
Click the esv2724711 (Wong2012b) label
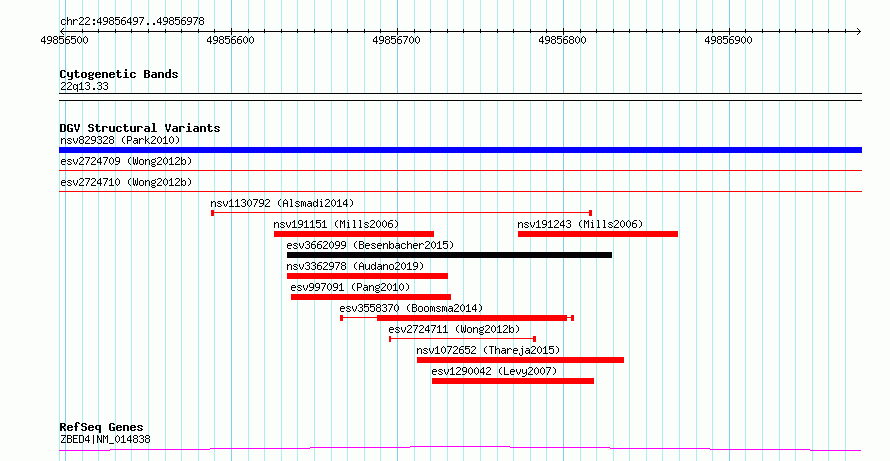point(454,329)
